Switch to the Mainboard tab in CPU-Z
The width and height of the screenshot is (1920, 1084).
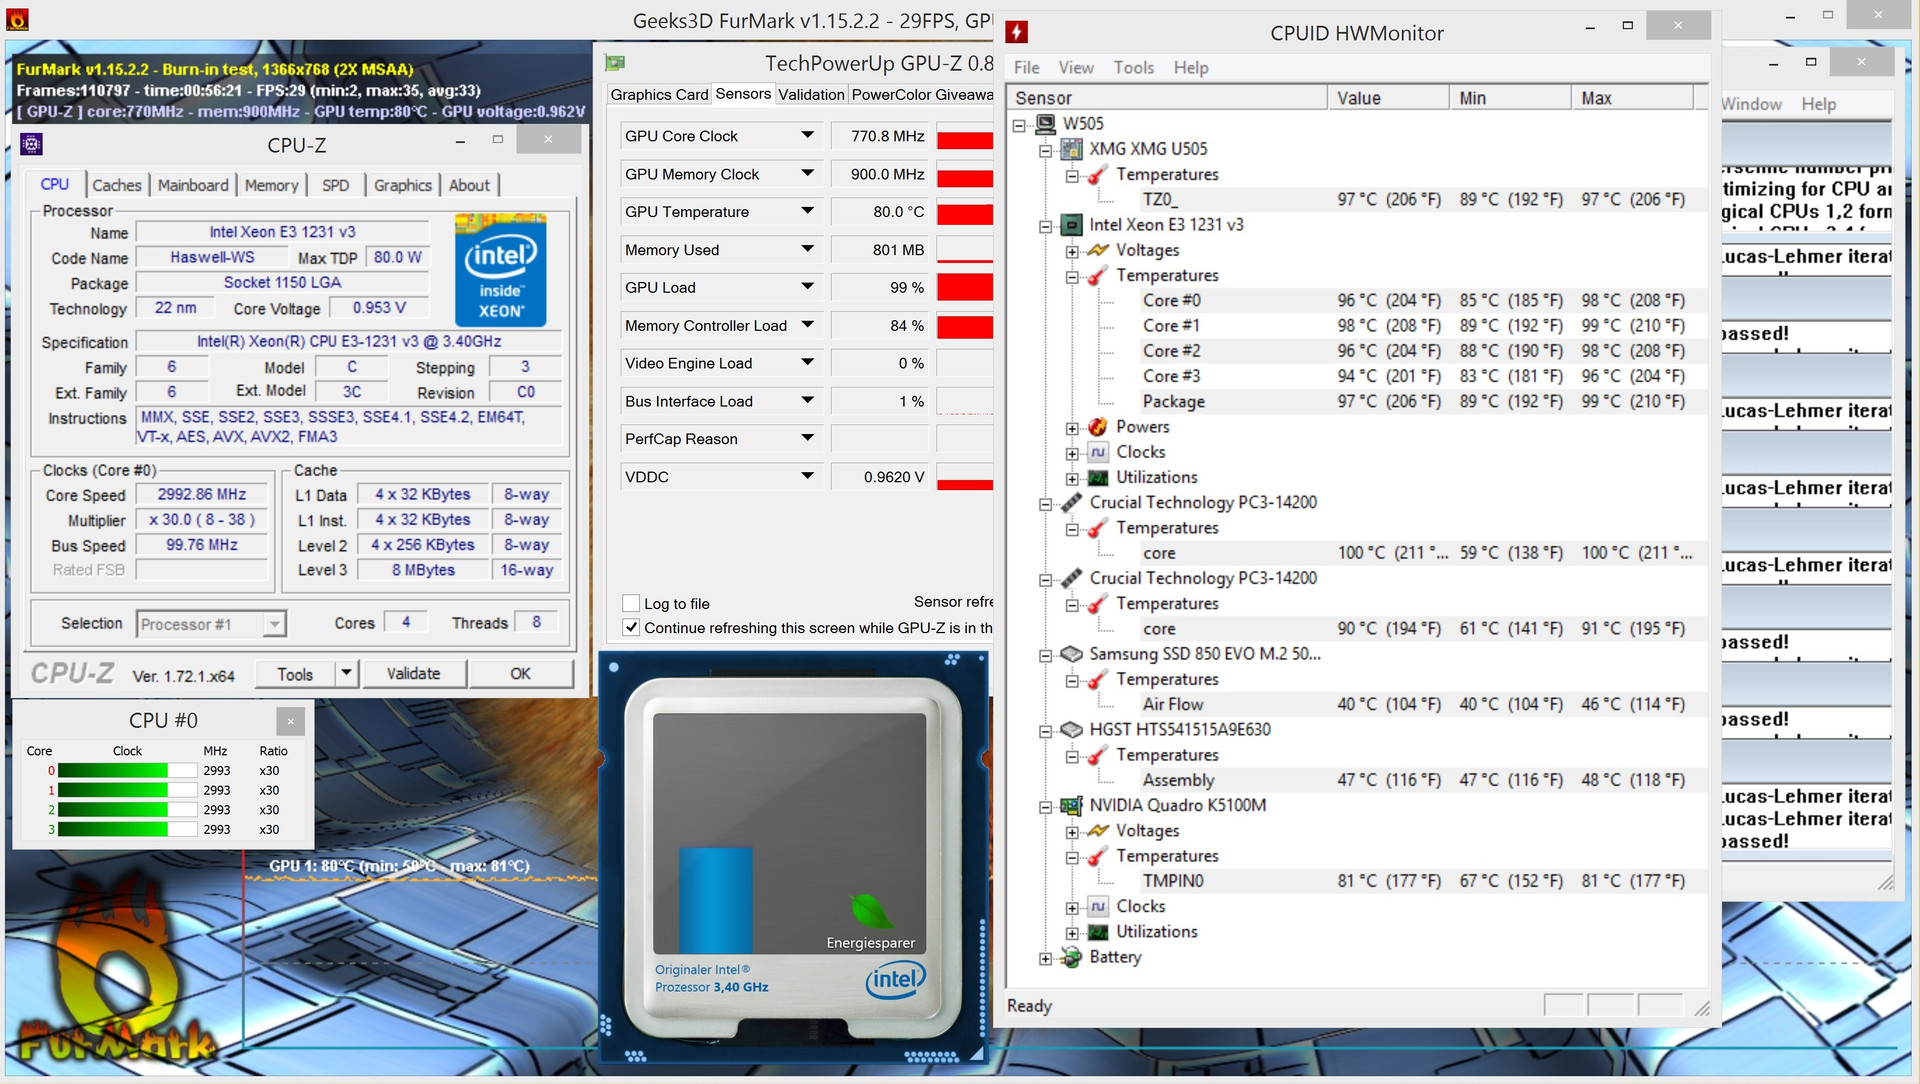click(x=193, y=185)
